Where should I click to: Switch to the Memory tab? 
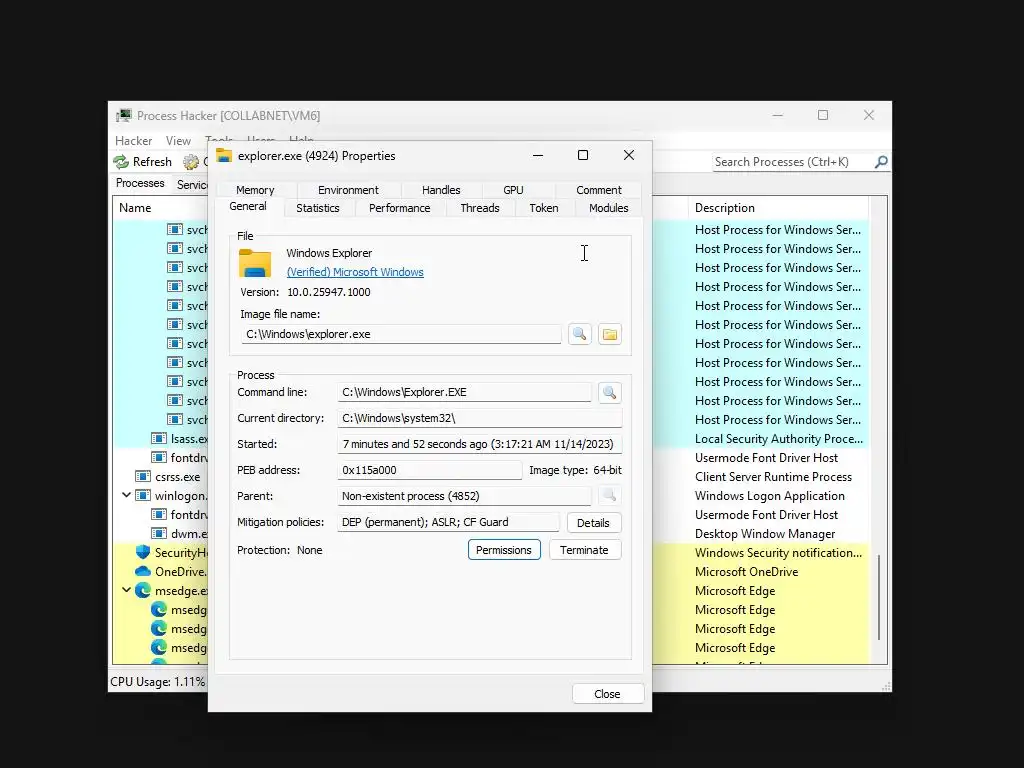tap(255, 190)
